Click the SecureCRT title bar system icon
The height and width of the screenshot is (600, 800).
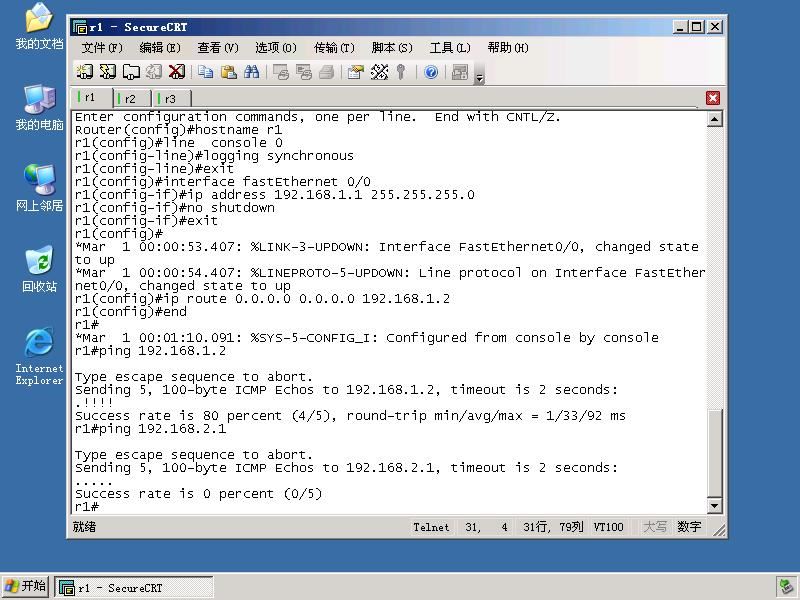tap(80, 27)
